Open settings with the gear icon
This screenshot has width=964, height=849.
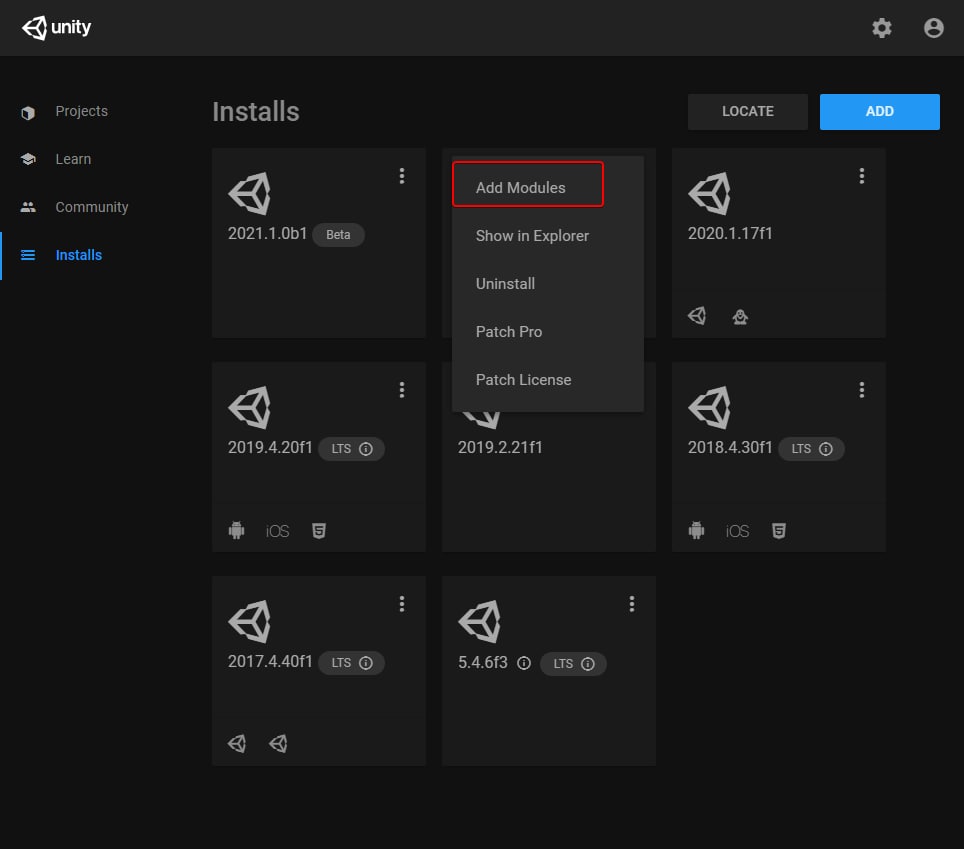pos(882,28)
